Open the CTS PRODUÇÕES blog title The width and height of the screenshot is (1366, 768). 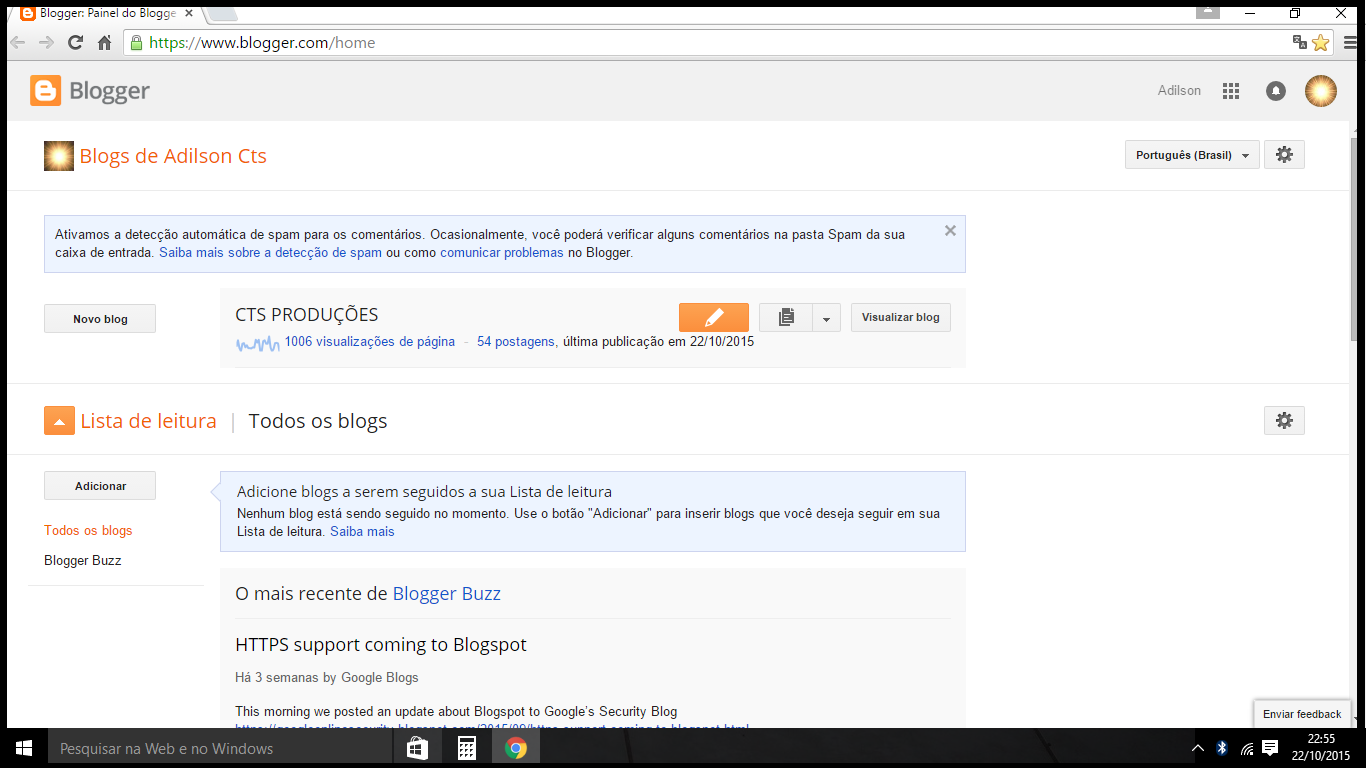coord(307,315)
